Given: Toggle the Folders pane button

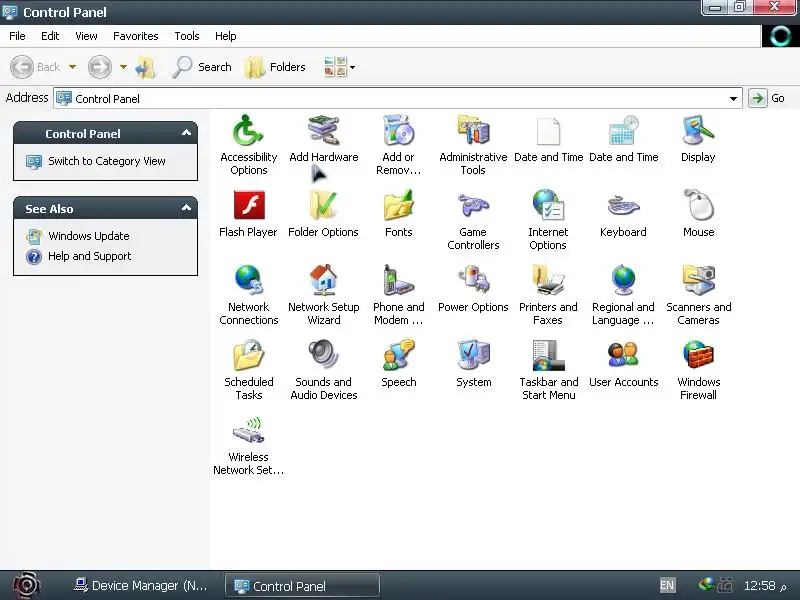Looking at the screenshot, I should [x=275, y=67].
